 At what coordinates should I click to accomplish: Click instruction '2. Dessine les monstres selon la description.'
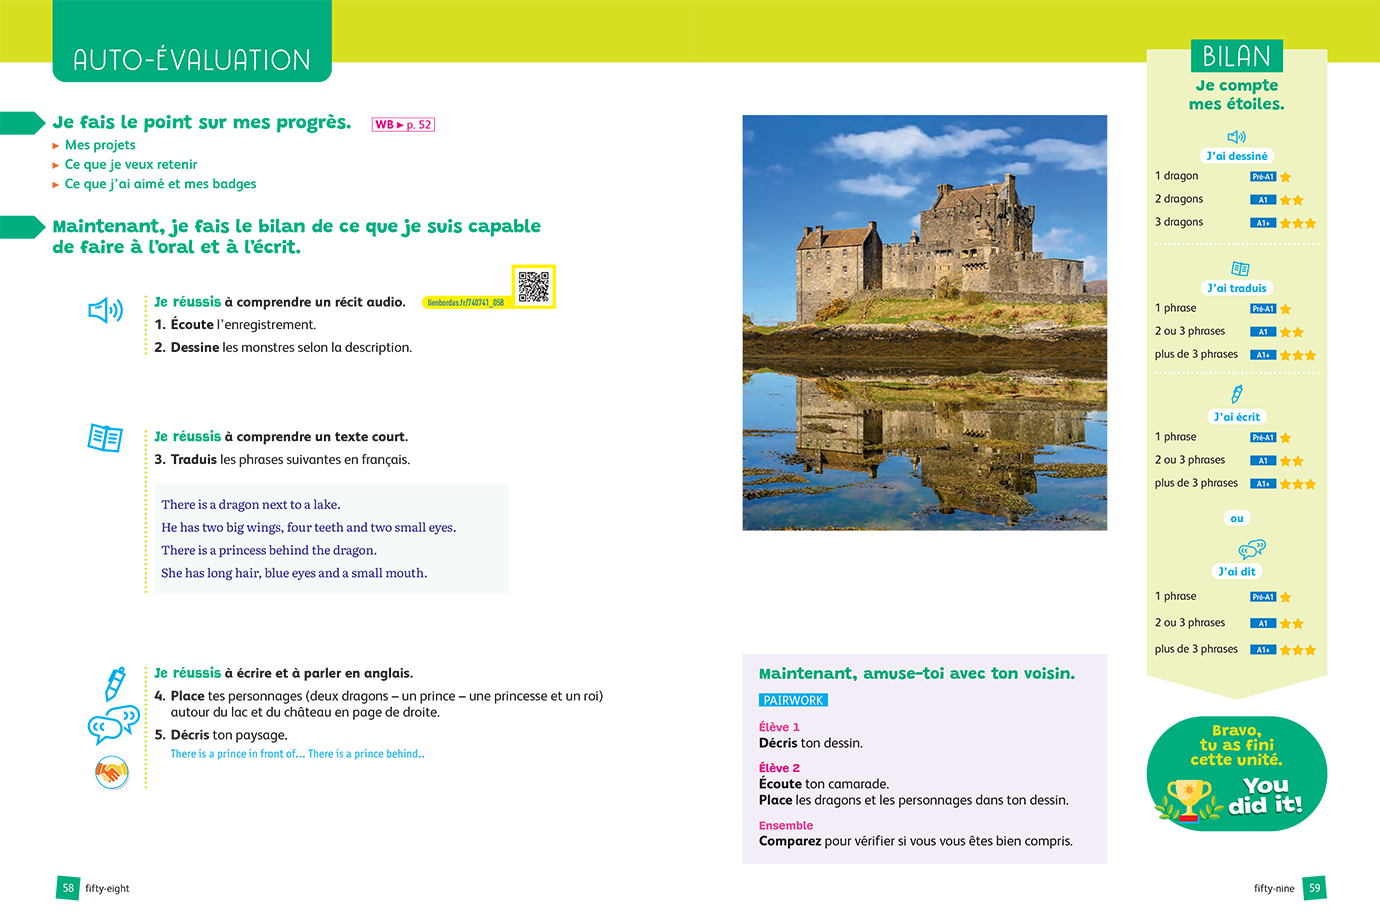pos(283,348)
